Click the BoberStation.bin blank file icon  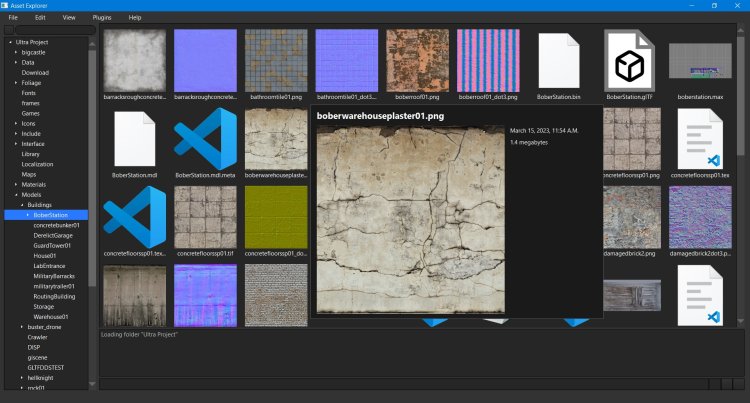tap(559, 60)
